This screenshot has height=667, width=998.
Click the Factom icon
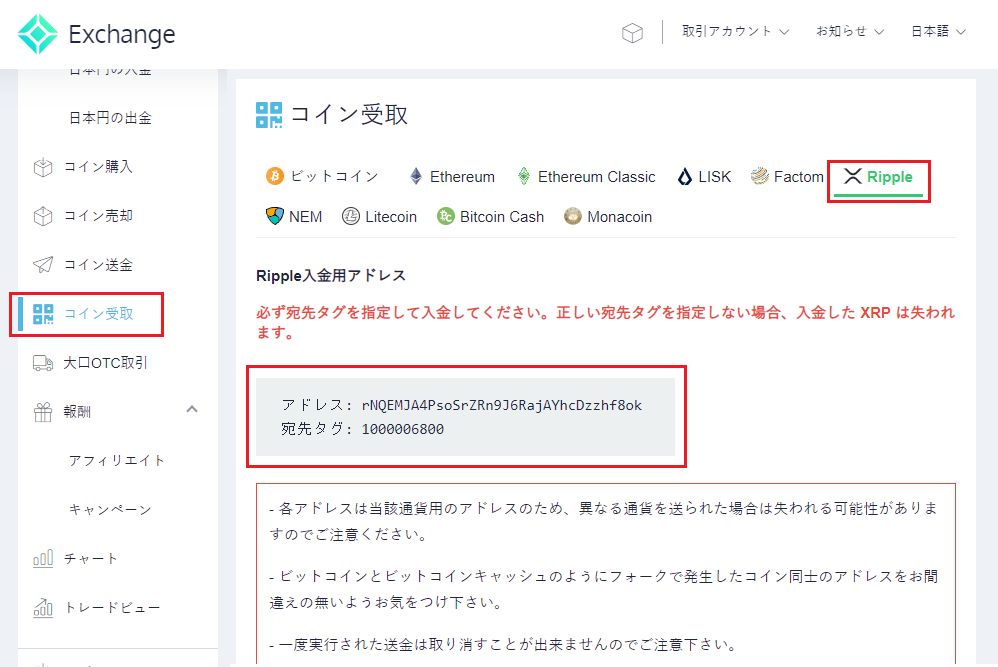tap(759, 176)
